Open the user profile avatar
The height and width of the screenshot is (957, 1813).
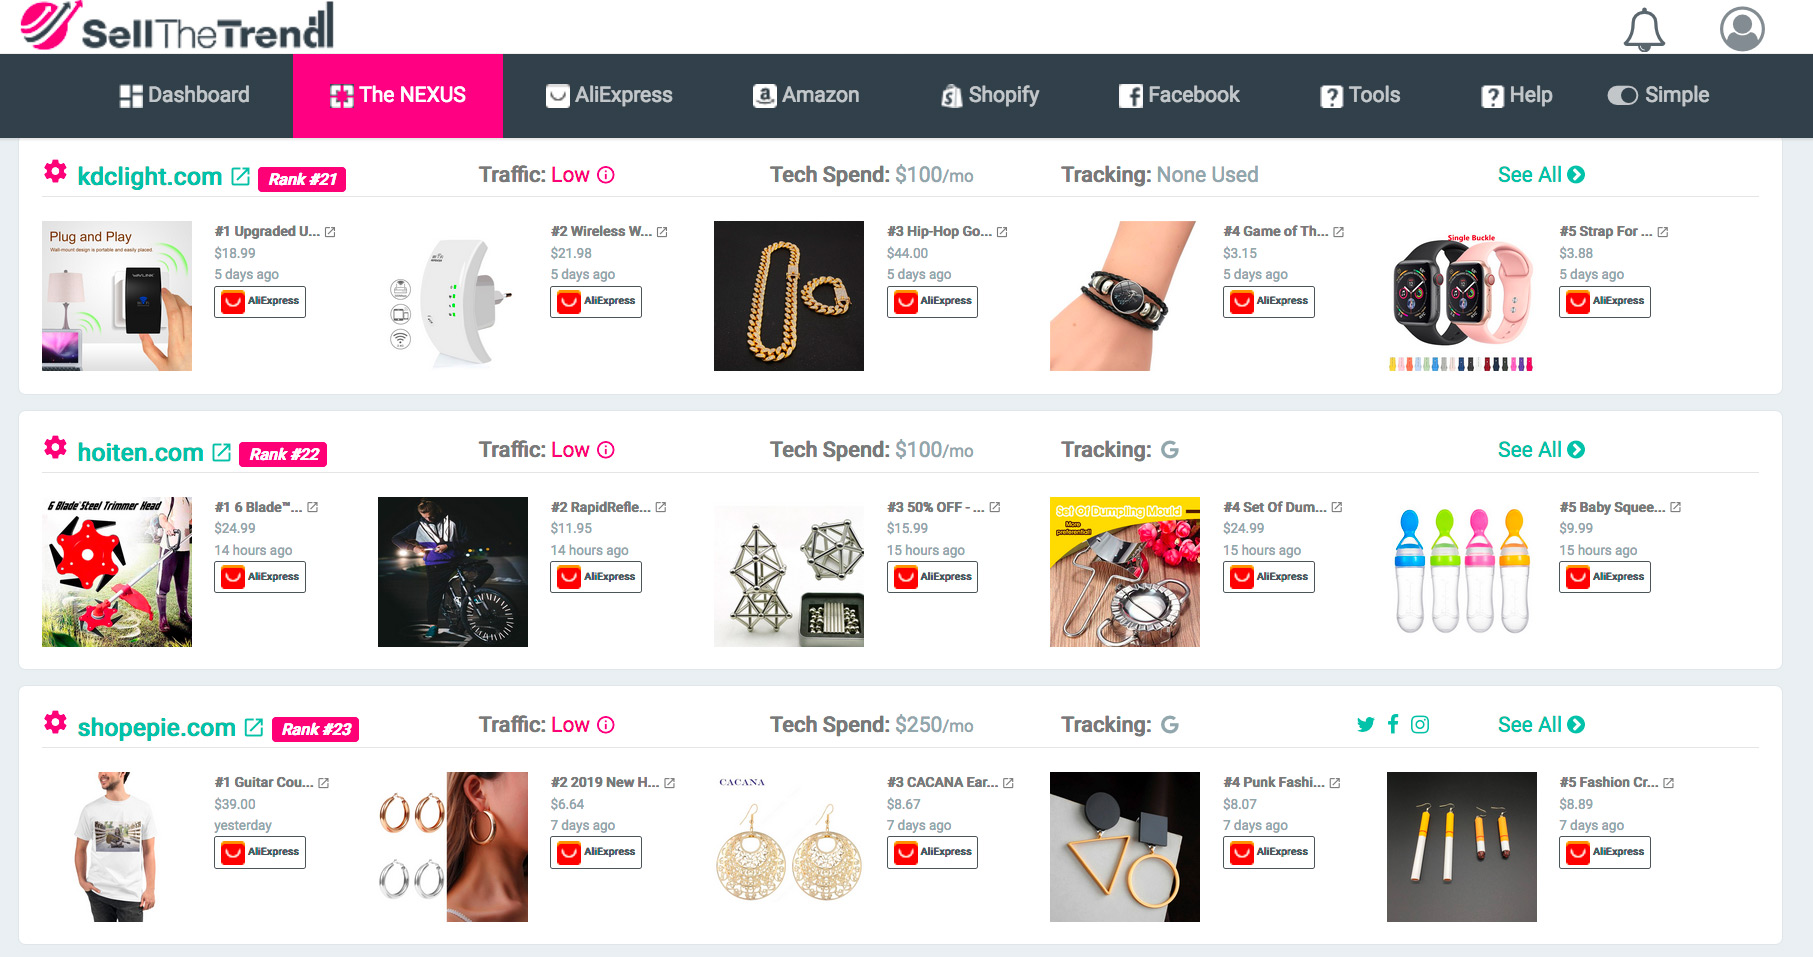[x=1742, y=29]
